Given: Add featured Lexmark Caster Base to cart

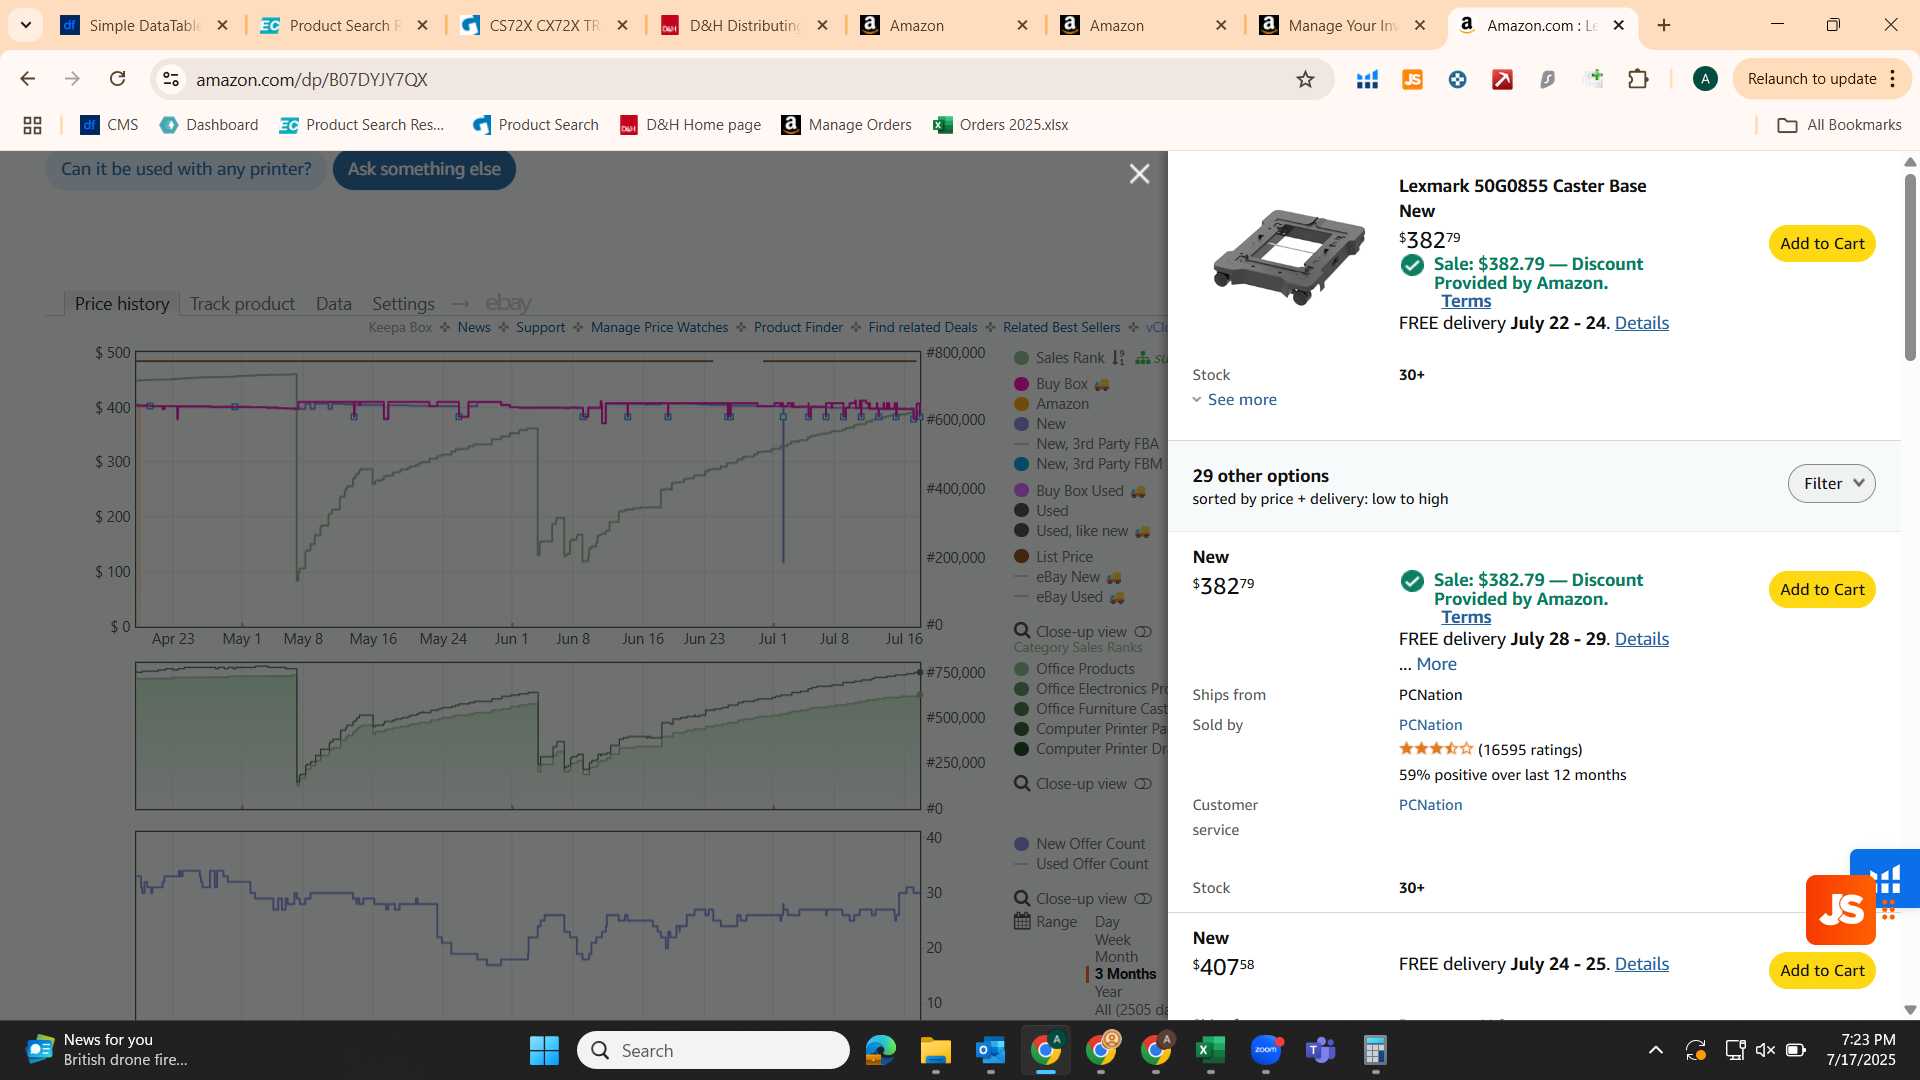Looking at the screenshot, I should (1822, 244).
